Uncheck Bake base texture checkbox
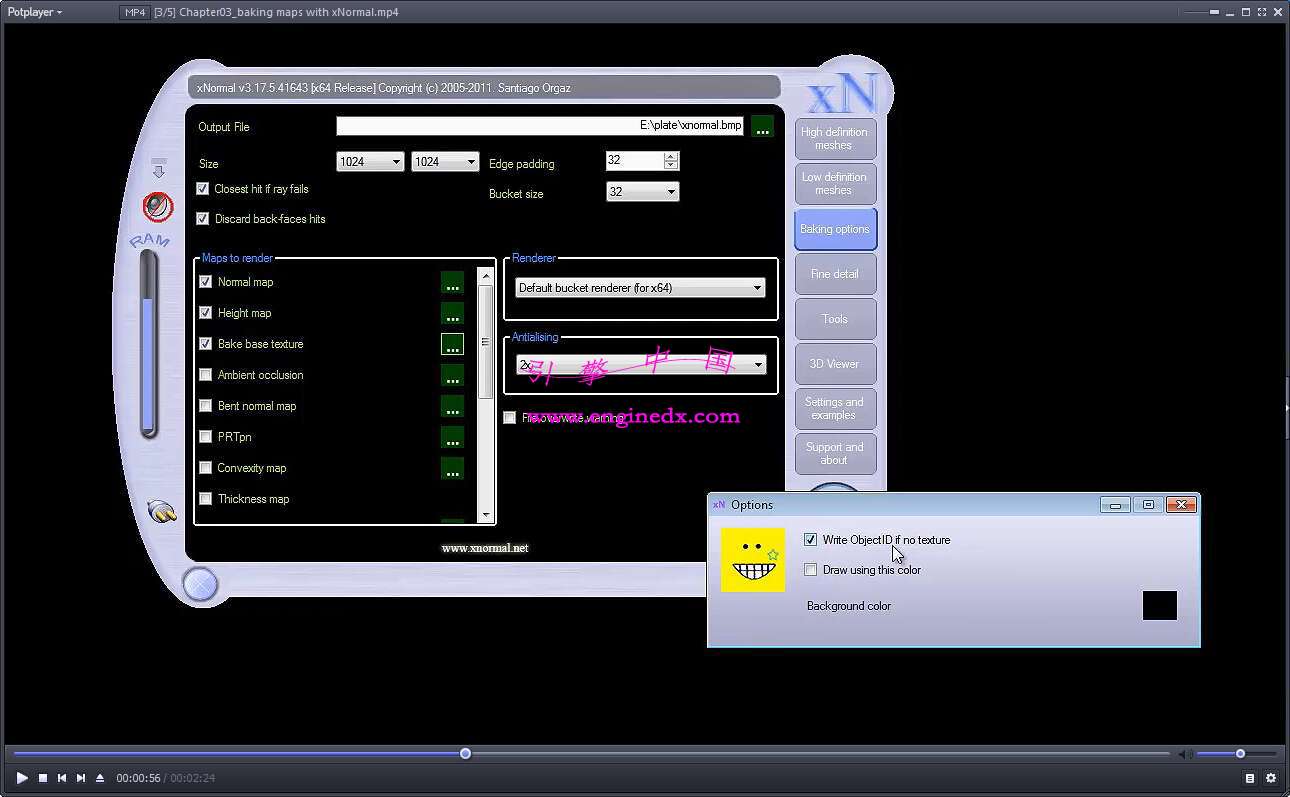This screenshot has height=797, width=1290. click(x=206, y=344)
